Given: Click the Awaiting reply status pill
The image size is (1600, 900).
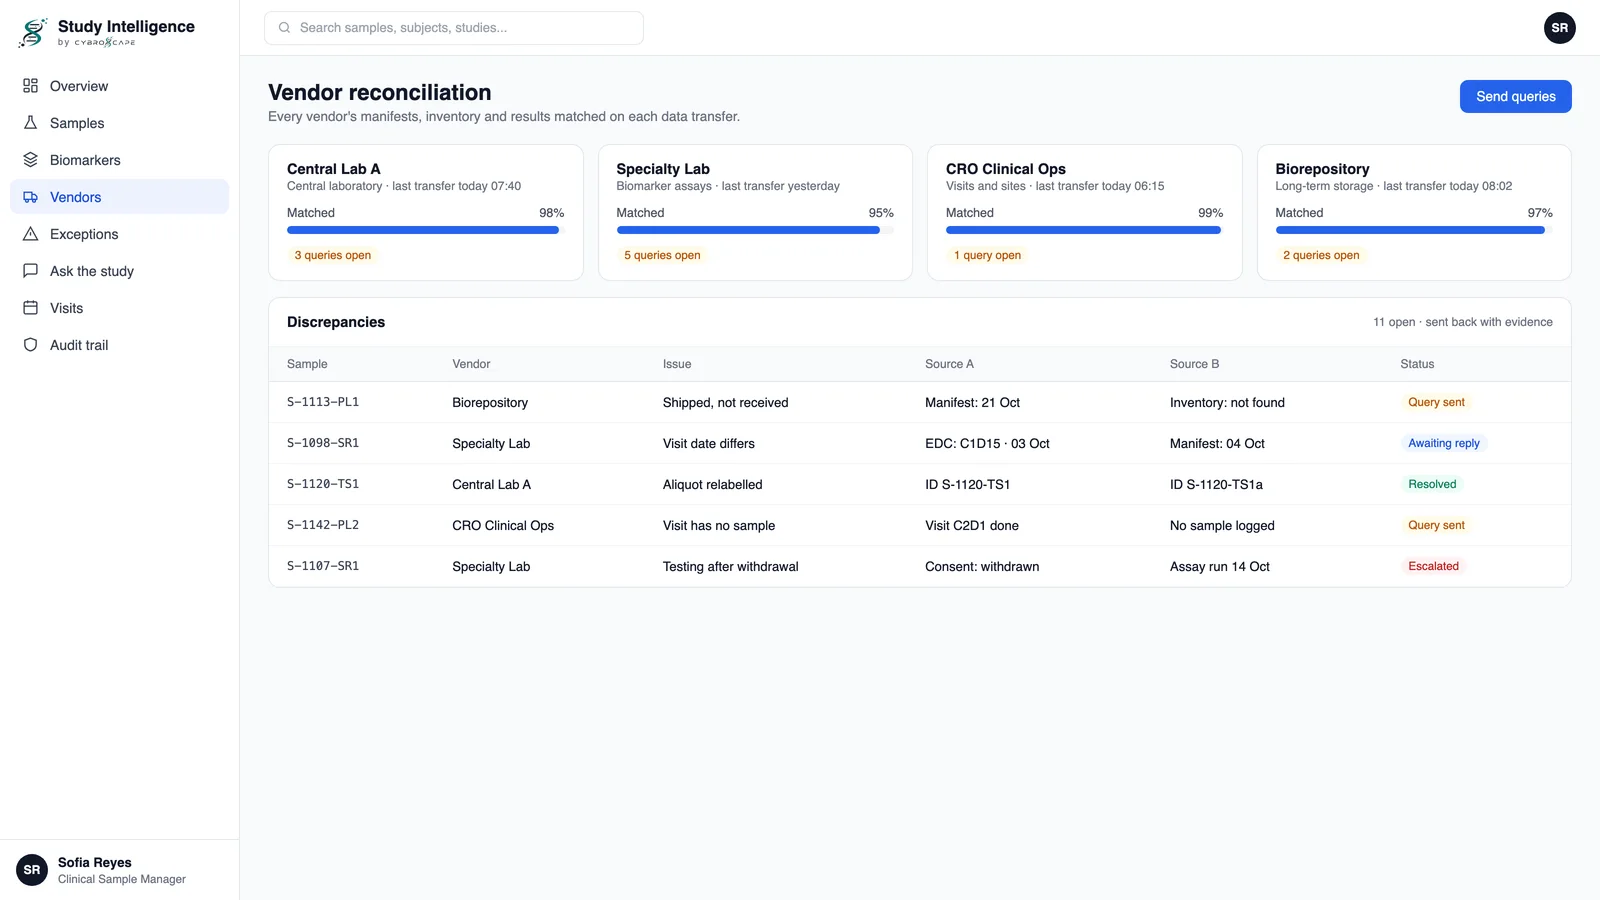Looking at the screenshot, I should point(1443,443).
